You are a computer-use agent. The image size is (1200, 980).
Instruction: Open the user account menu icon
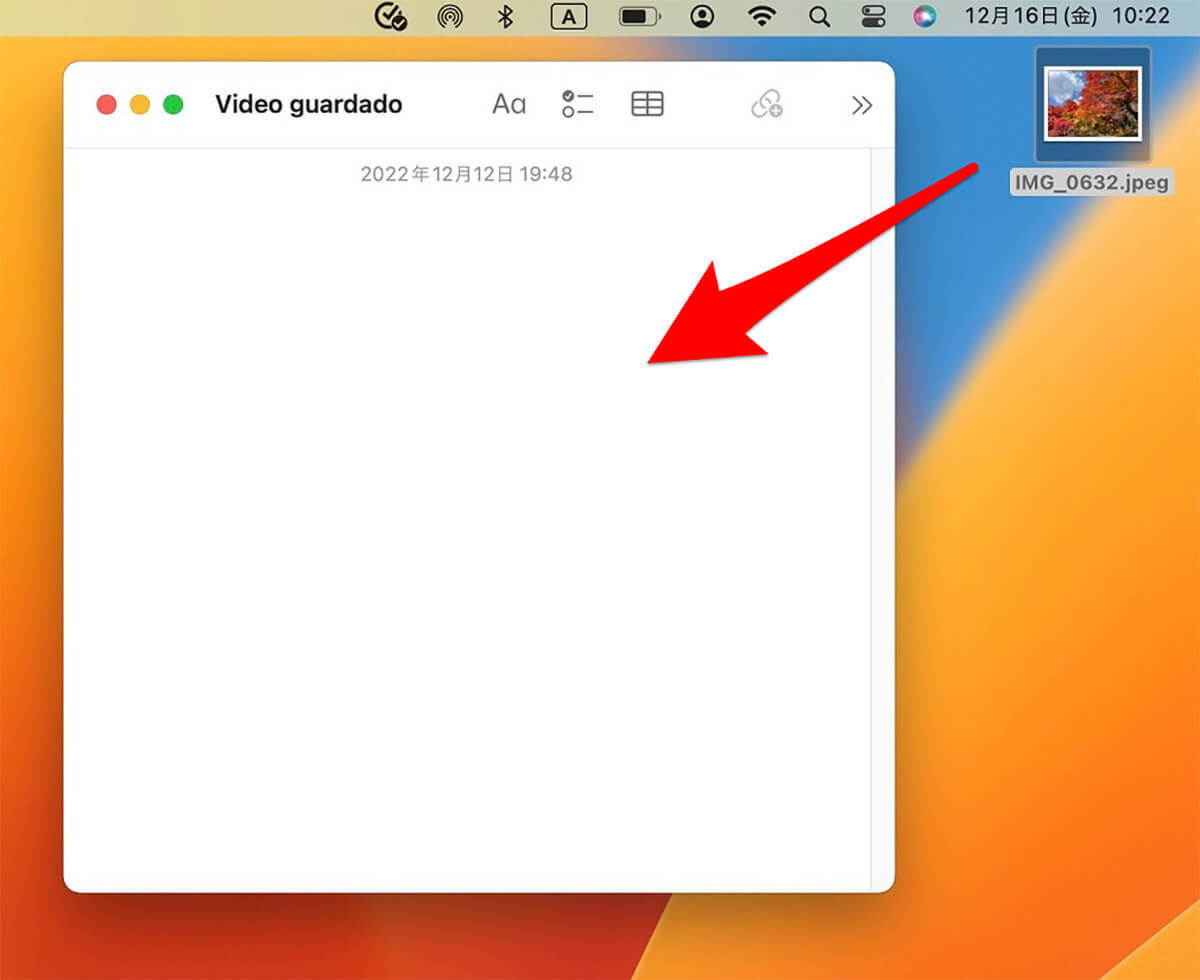(703, 17)
